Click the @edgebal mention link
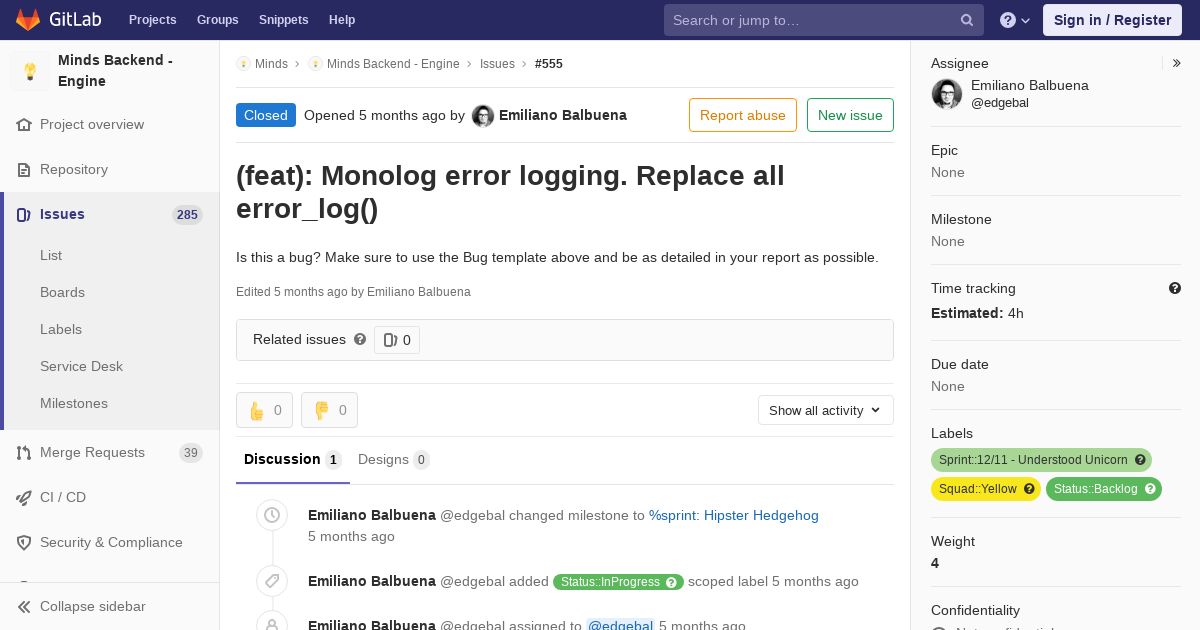This screenshot has width=1200, height=630. [x=620, y=625]
